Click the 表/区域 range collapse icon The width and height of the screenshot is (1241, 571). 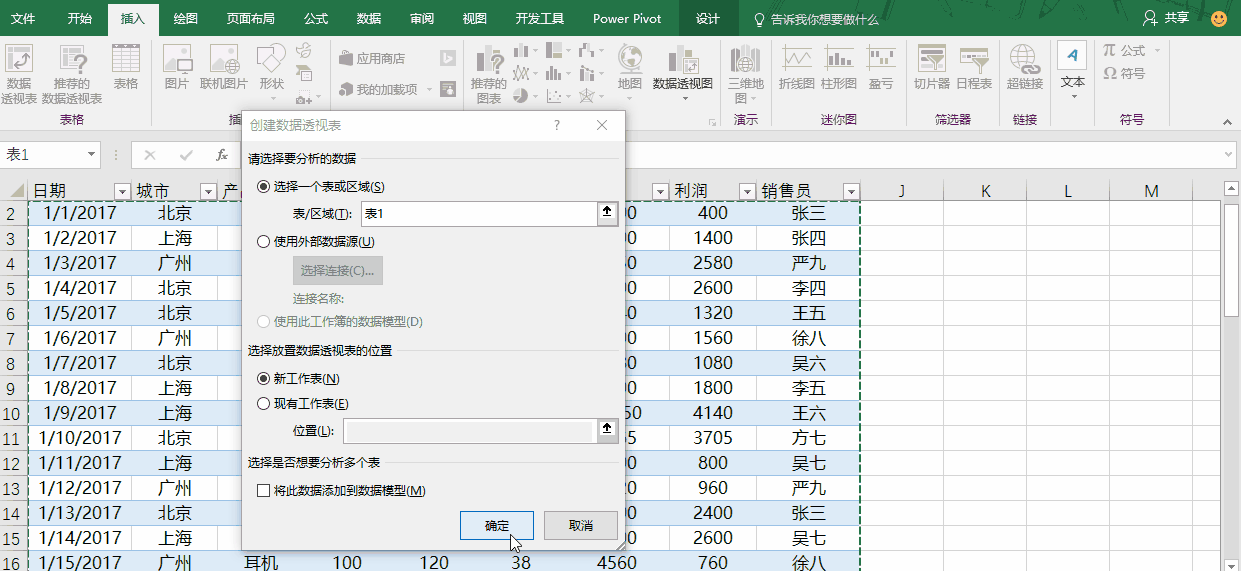tap(606, 213)
